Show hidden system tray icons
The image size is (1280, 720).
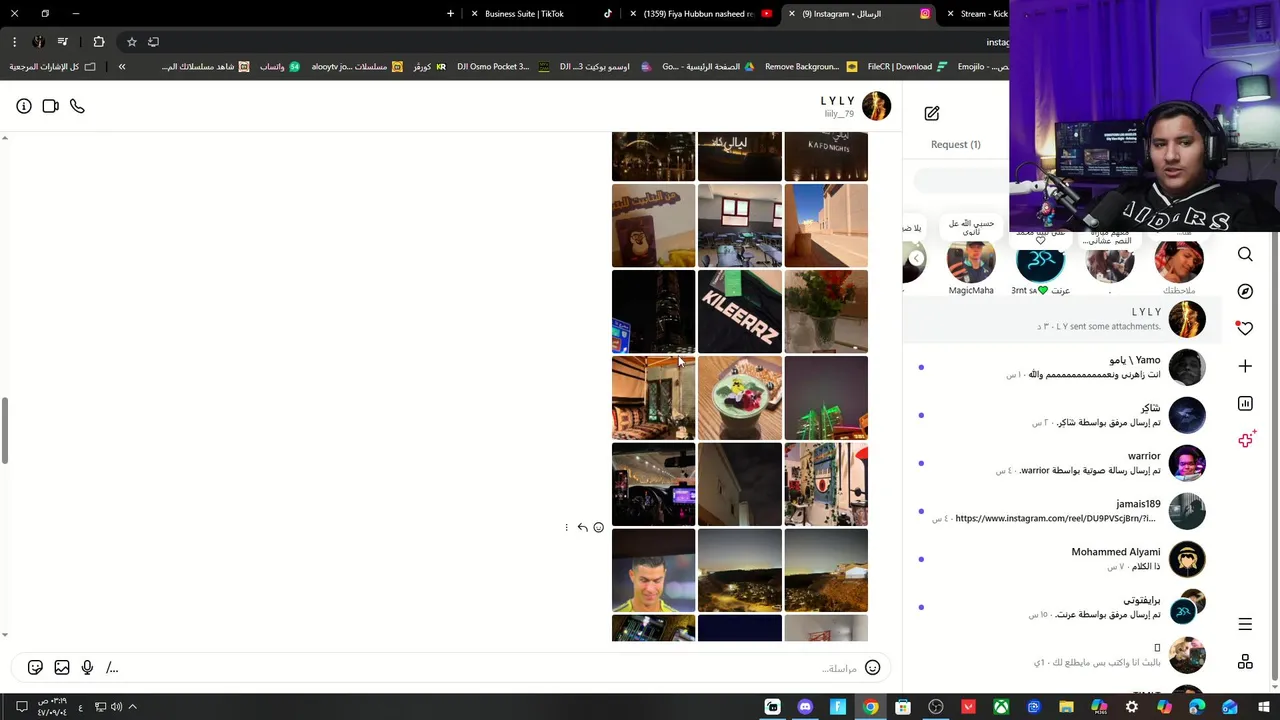click(132, 707)
